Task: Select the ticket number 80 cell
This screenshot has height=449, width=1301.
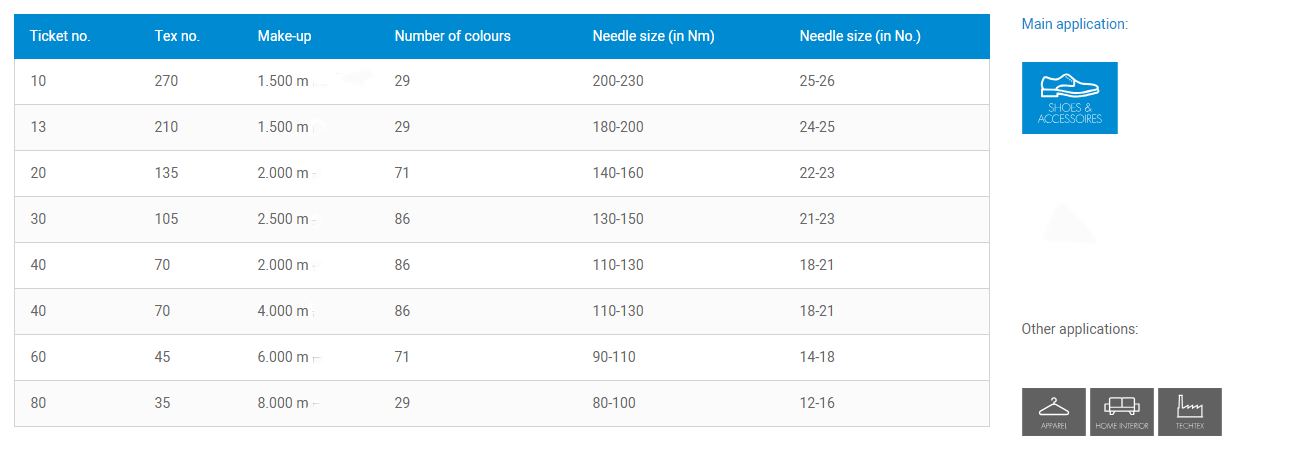Action: pos(38,403)
